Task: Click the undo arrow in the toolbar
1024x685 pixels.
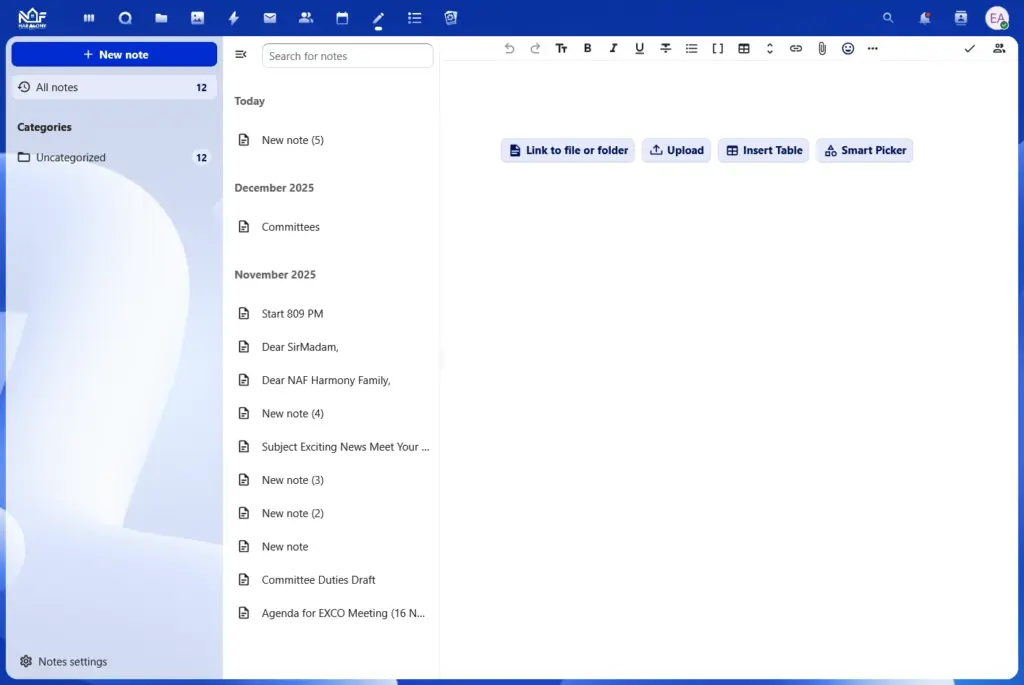Action: pyautogui.click(x=509, y=48)
